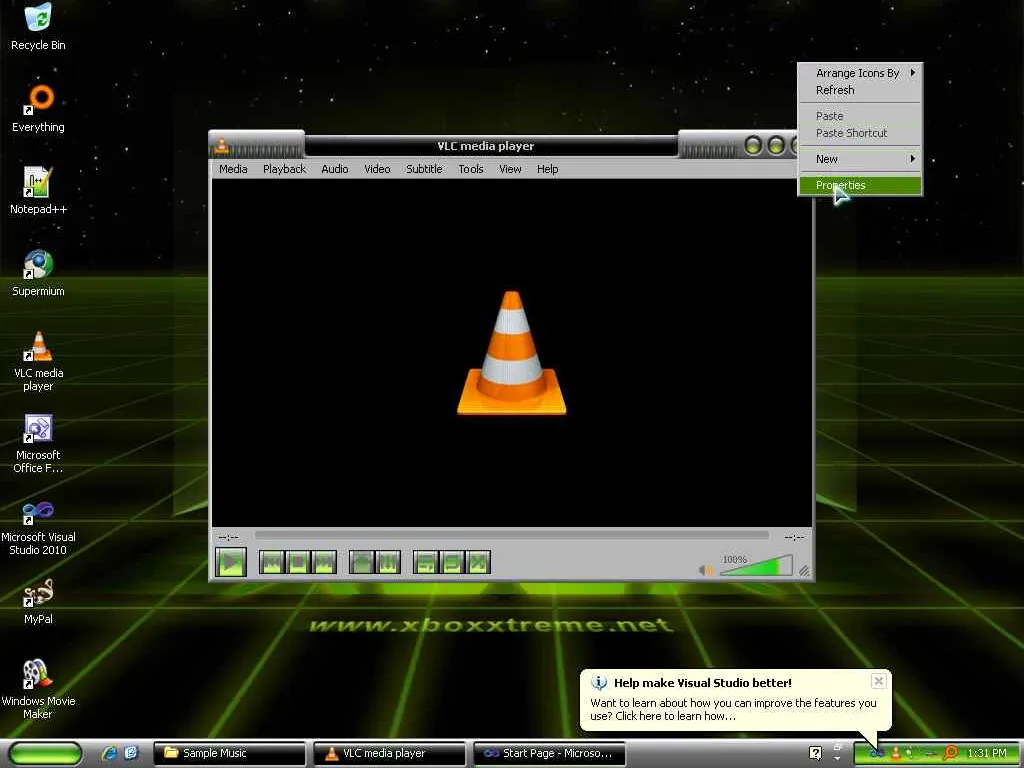The height and width of the screenshot is (768, 1024).
Task: Select the MyPal desktop icon
Action: click(38, 601)
